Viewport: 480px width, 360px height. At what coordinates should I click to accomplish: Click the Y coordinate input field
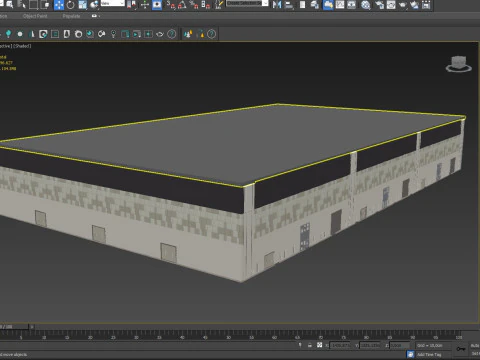pyautogui.click(x=370, y=346)
